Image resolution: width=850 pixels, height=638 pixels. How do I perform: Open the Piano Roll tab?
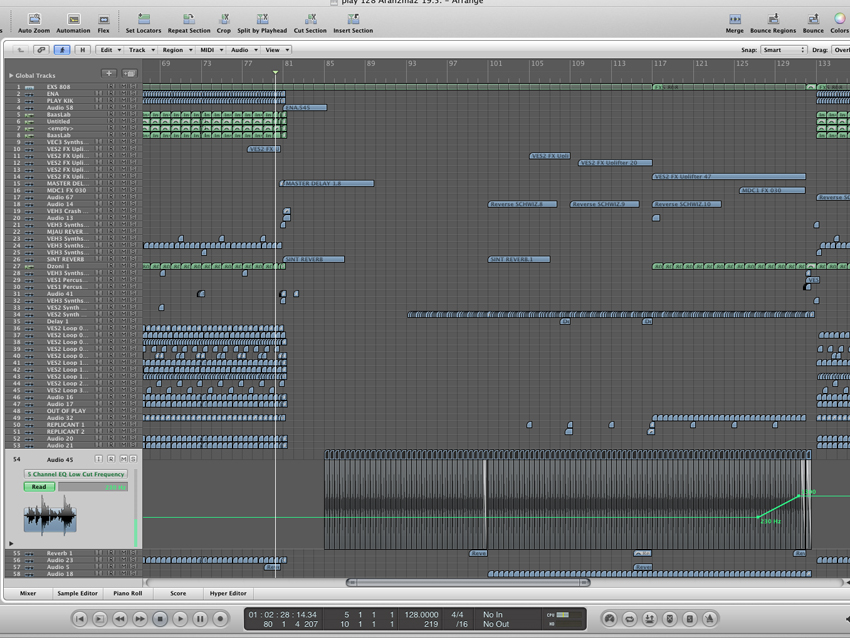pos(127,594)
